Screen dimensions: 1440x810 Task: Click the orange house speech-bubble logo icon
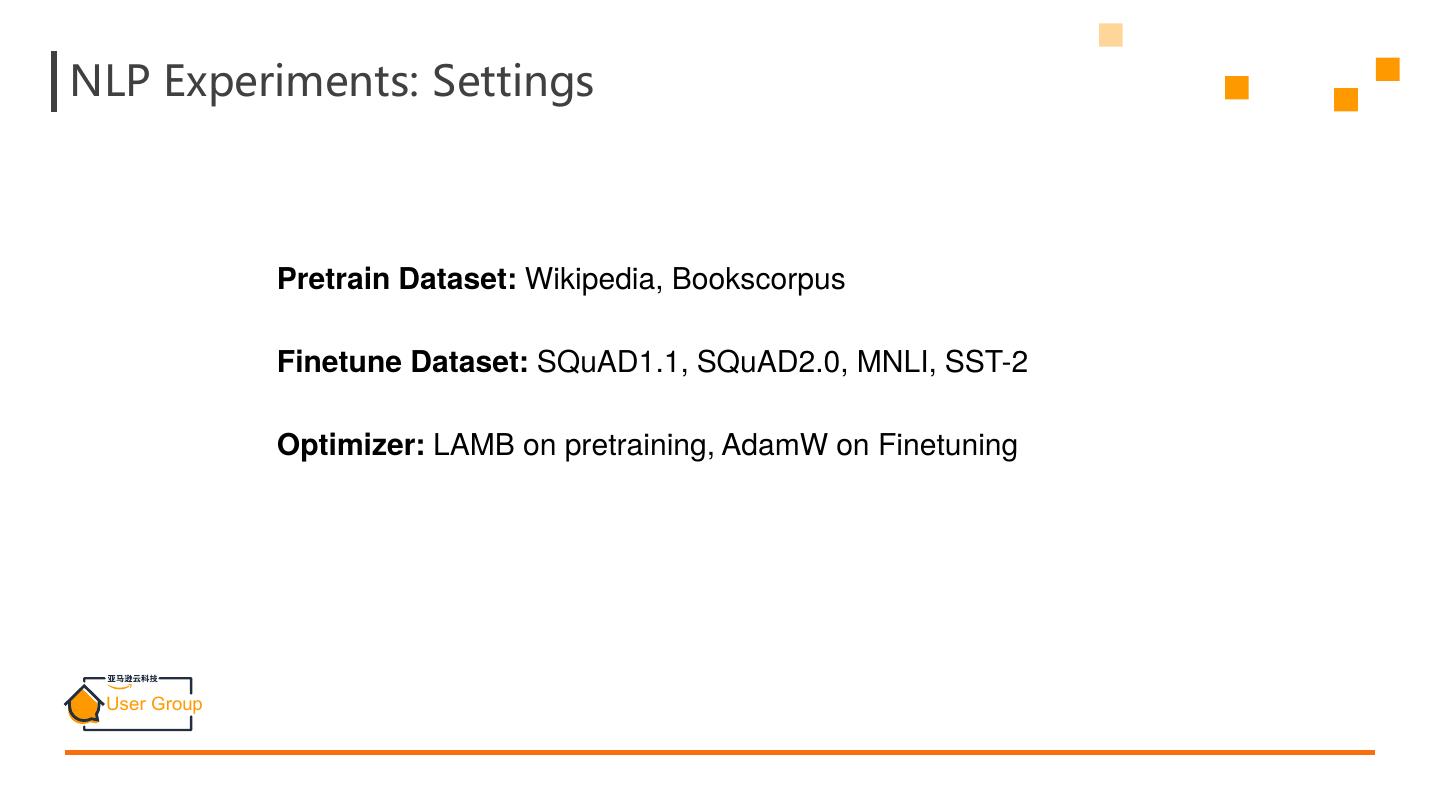[84, 704]
